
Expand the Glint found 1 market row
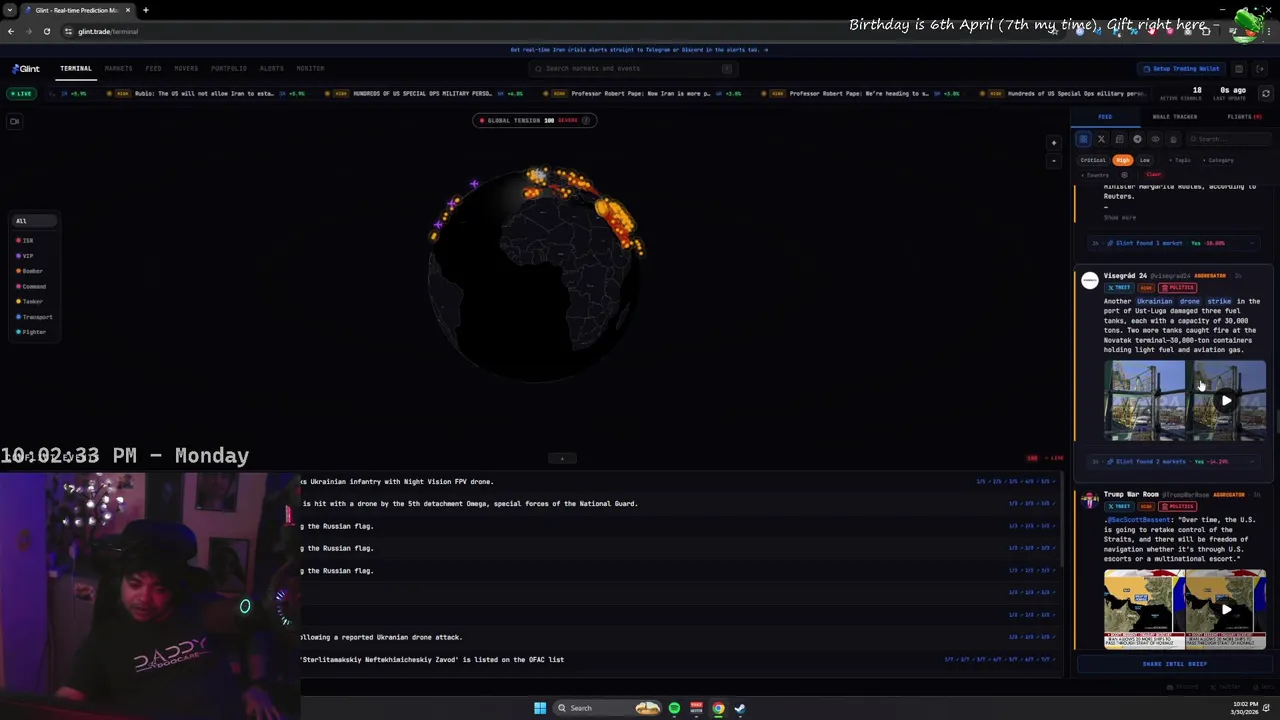click(1173, 243)
